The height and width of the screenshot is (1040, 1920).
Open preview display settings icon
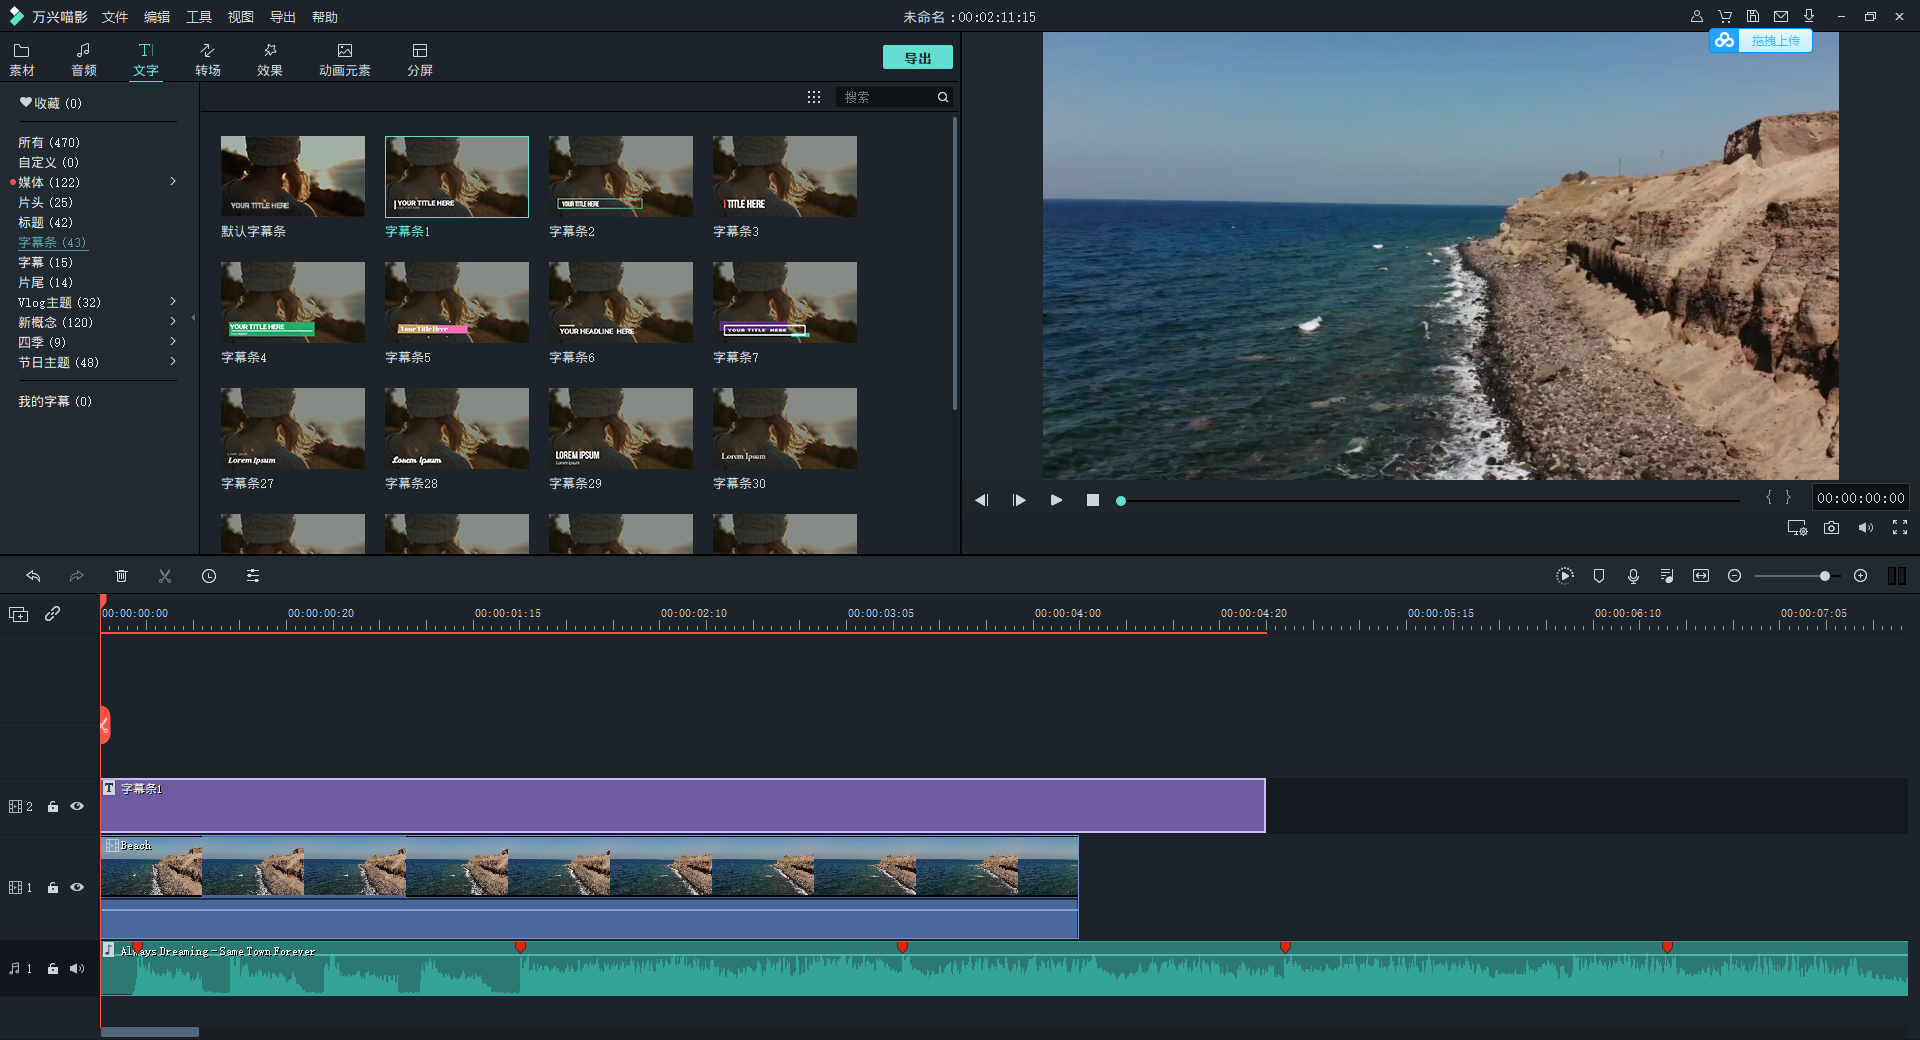point(1797,528)
